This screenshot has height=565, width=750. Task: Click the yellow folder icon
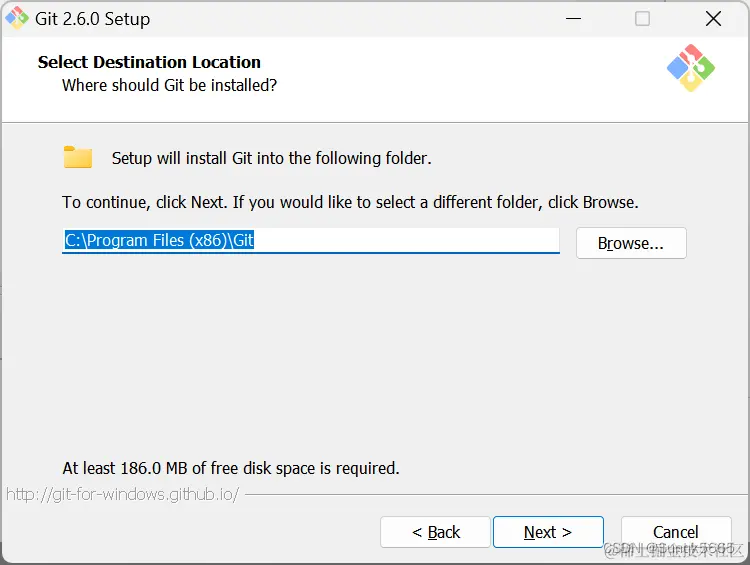(78, 157)
